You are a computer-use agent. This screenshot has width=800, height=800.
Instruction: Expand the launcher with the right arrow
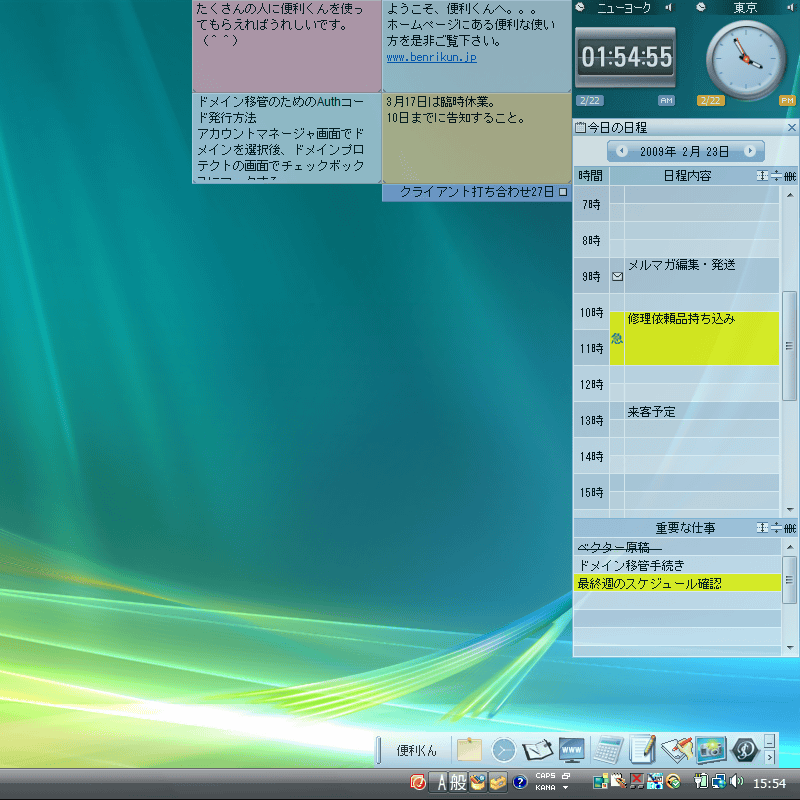(769, 758)
